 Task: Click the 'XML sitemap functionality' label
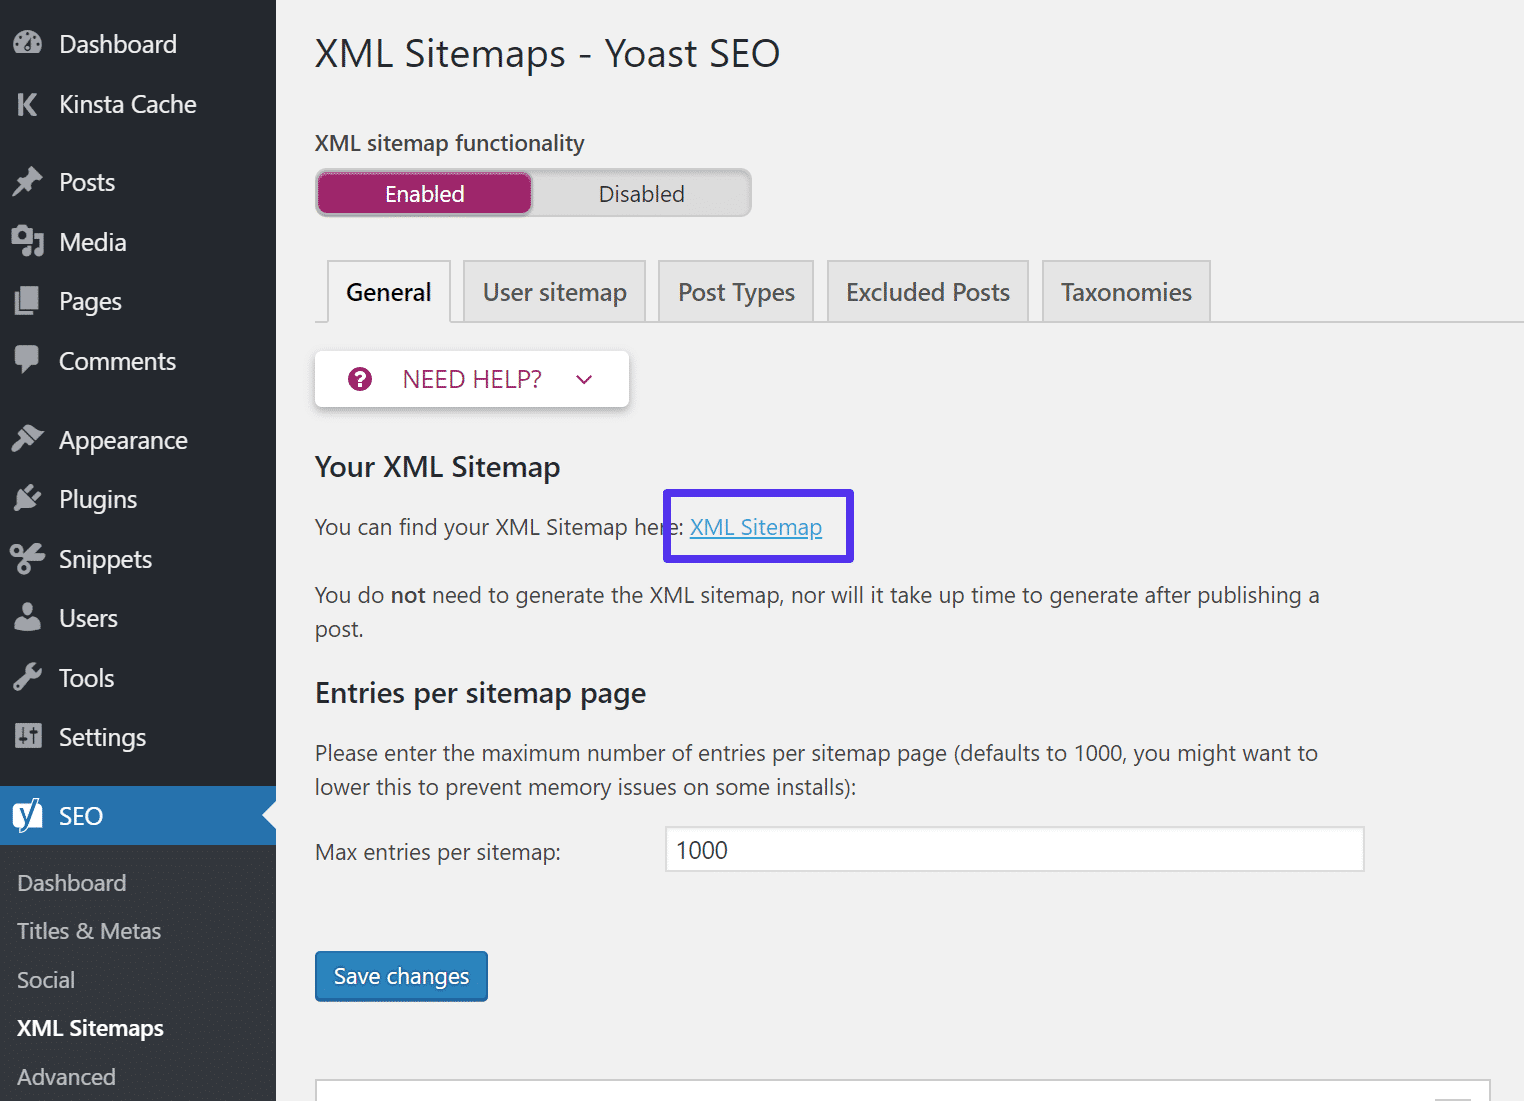449,143
